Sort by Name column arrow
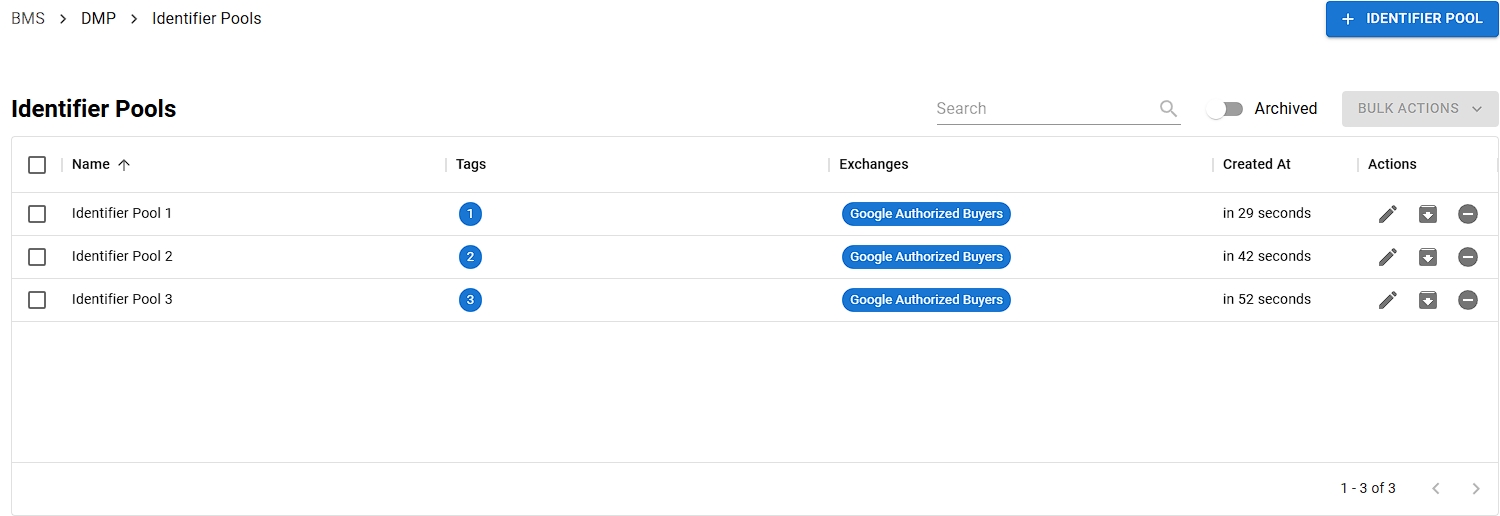The width and height of the screenshot is (1500, 516). coord(124,165)
